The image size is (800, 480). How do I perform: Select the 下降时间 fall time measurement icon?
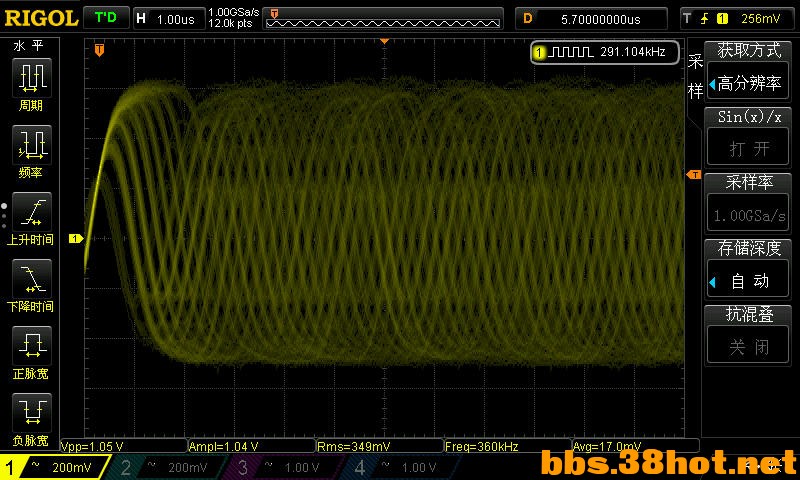[x=32, y=279]
